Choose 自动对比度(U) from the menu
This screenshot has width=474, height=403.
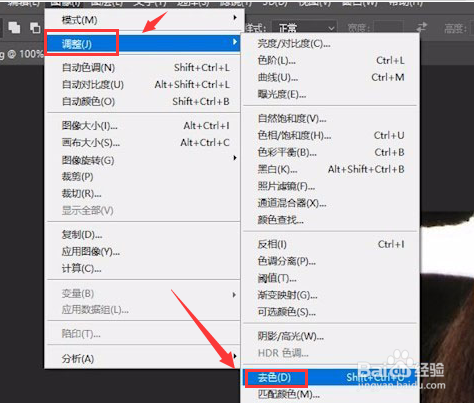[143, 85]
